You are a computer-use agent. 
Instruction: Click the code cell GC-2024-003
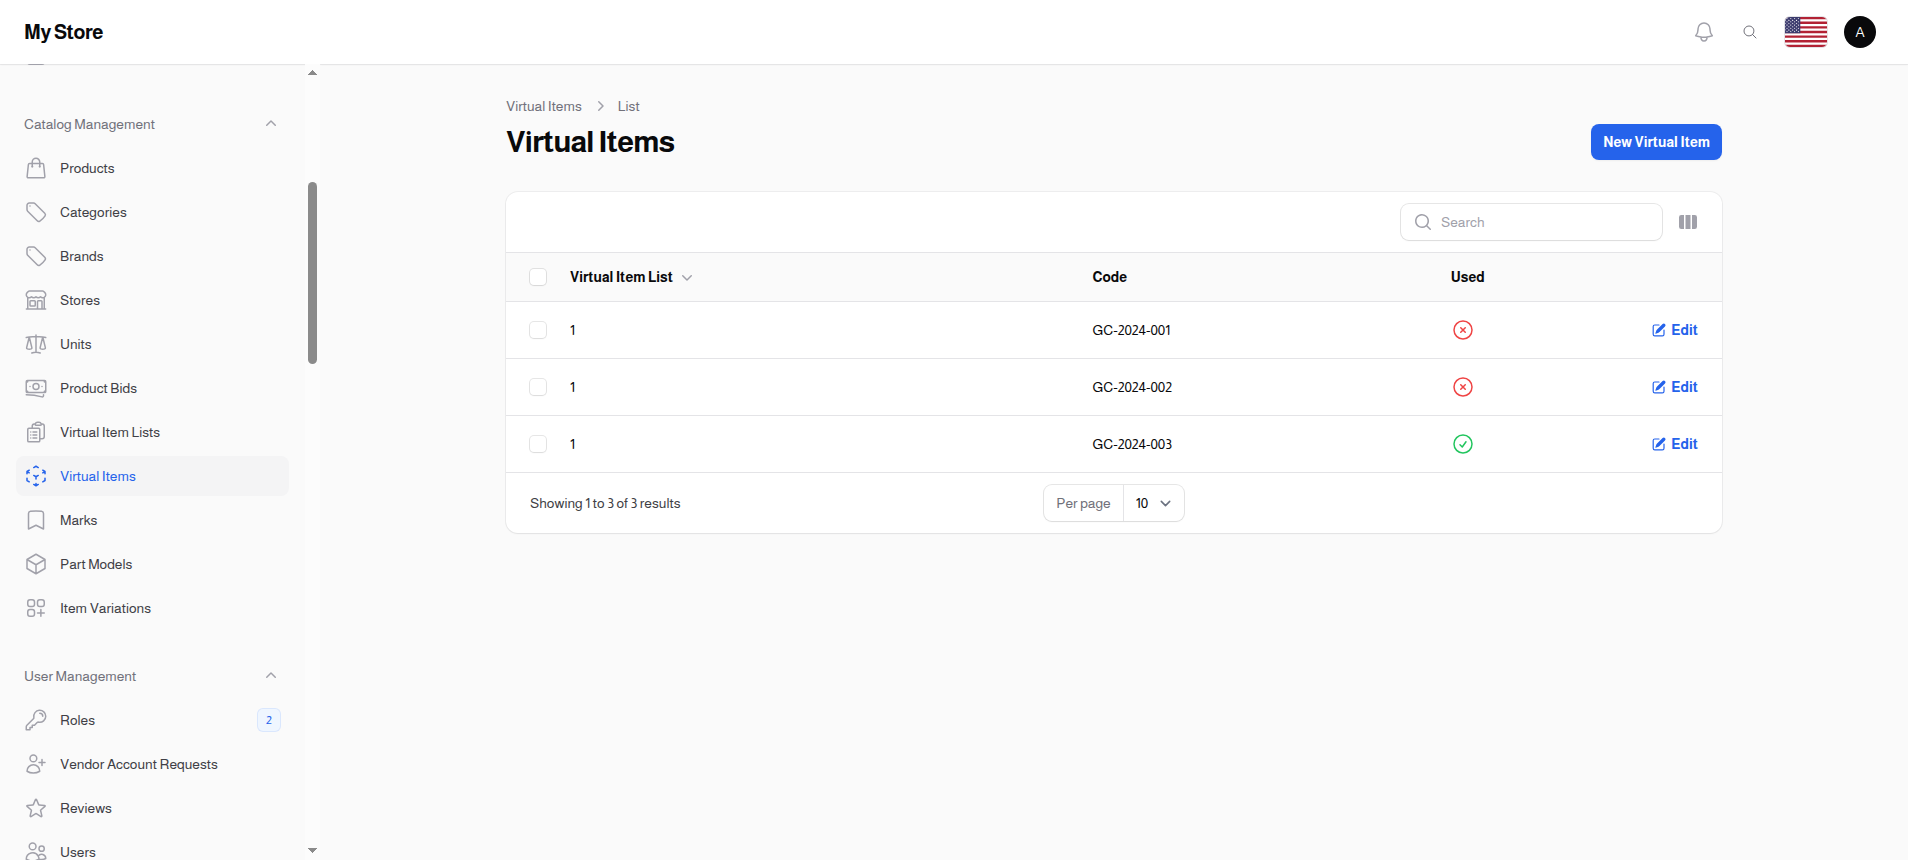point(1132,444)
